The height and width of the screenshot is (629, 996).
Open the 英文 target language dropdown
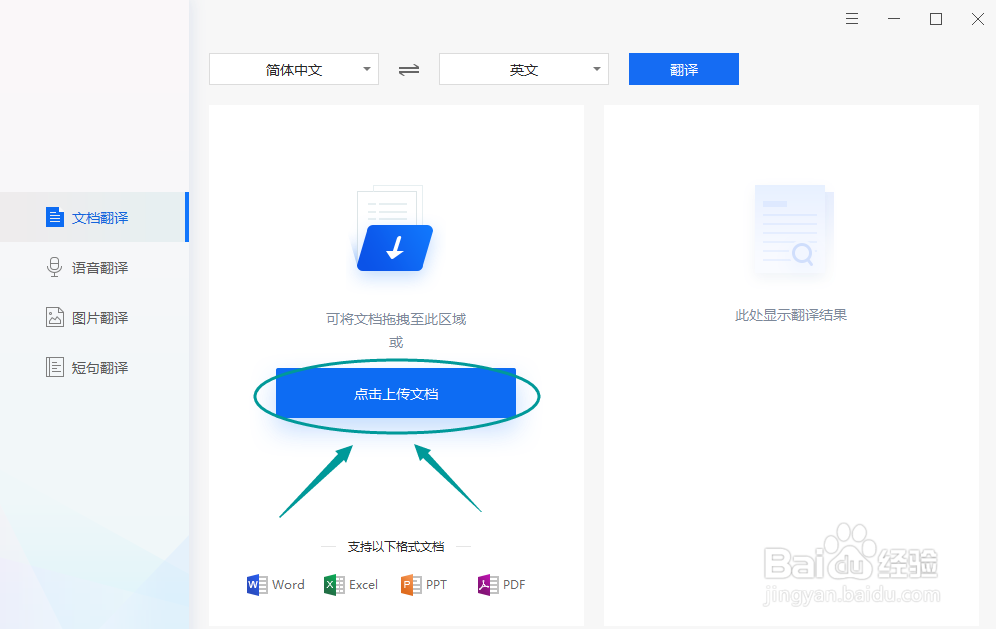click(x=524, y=69)
